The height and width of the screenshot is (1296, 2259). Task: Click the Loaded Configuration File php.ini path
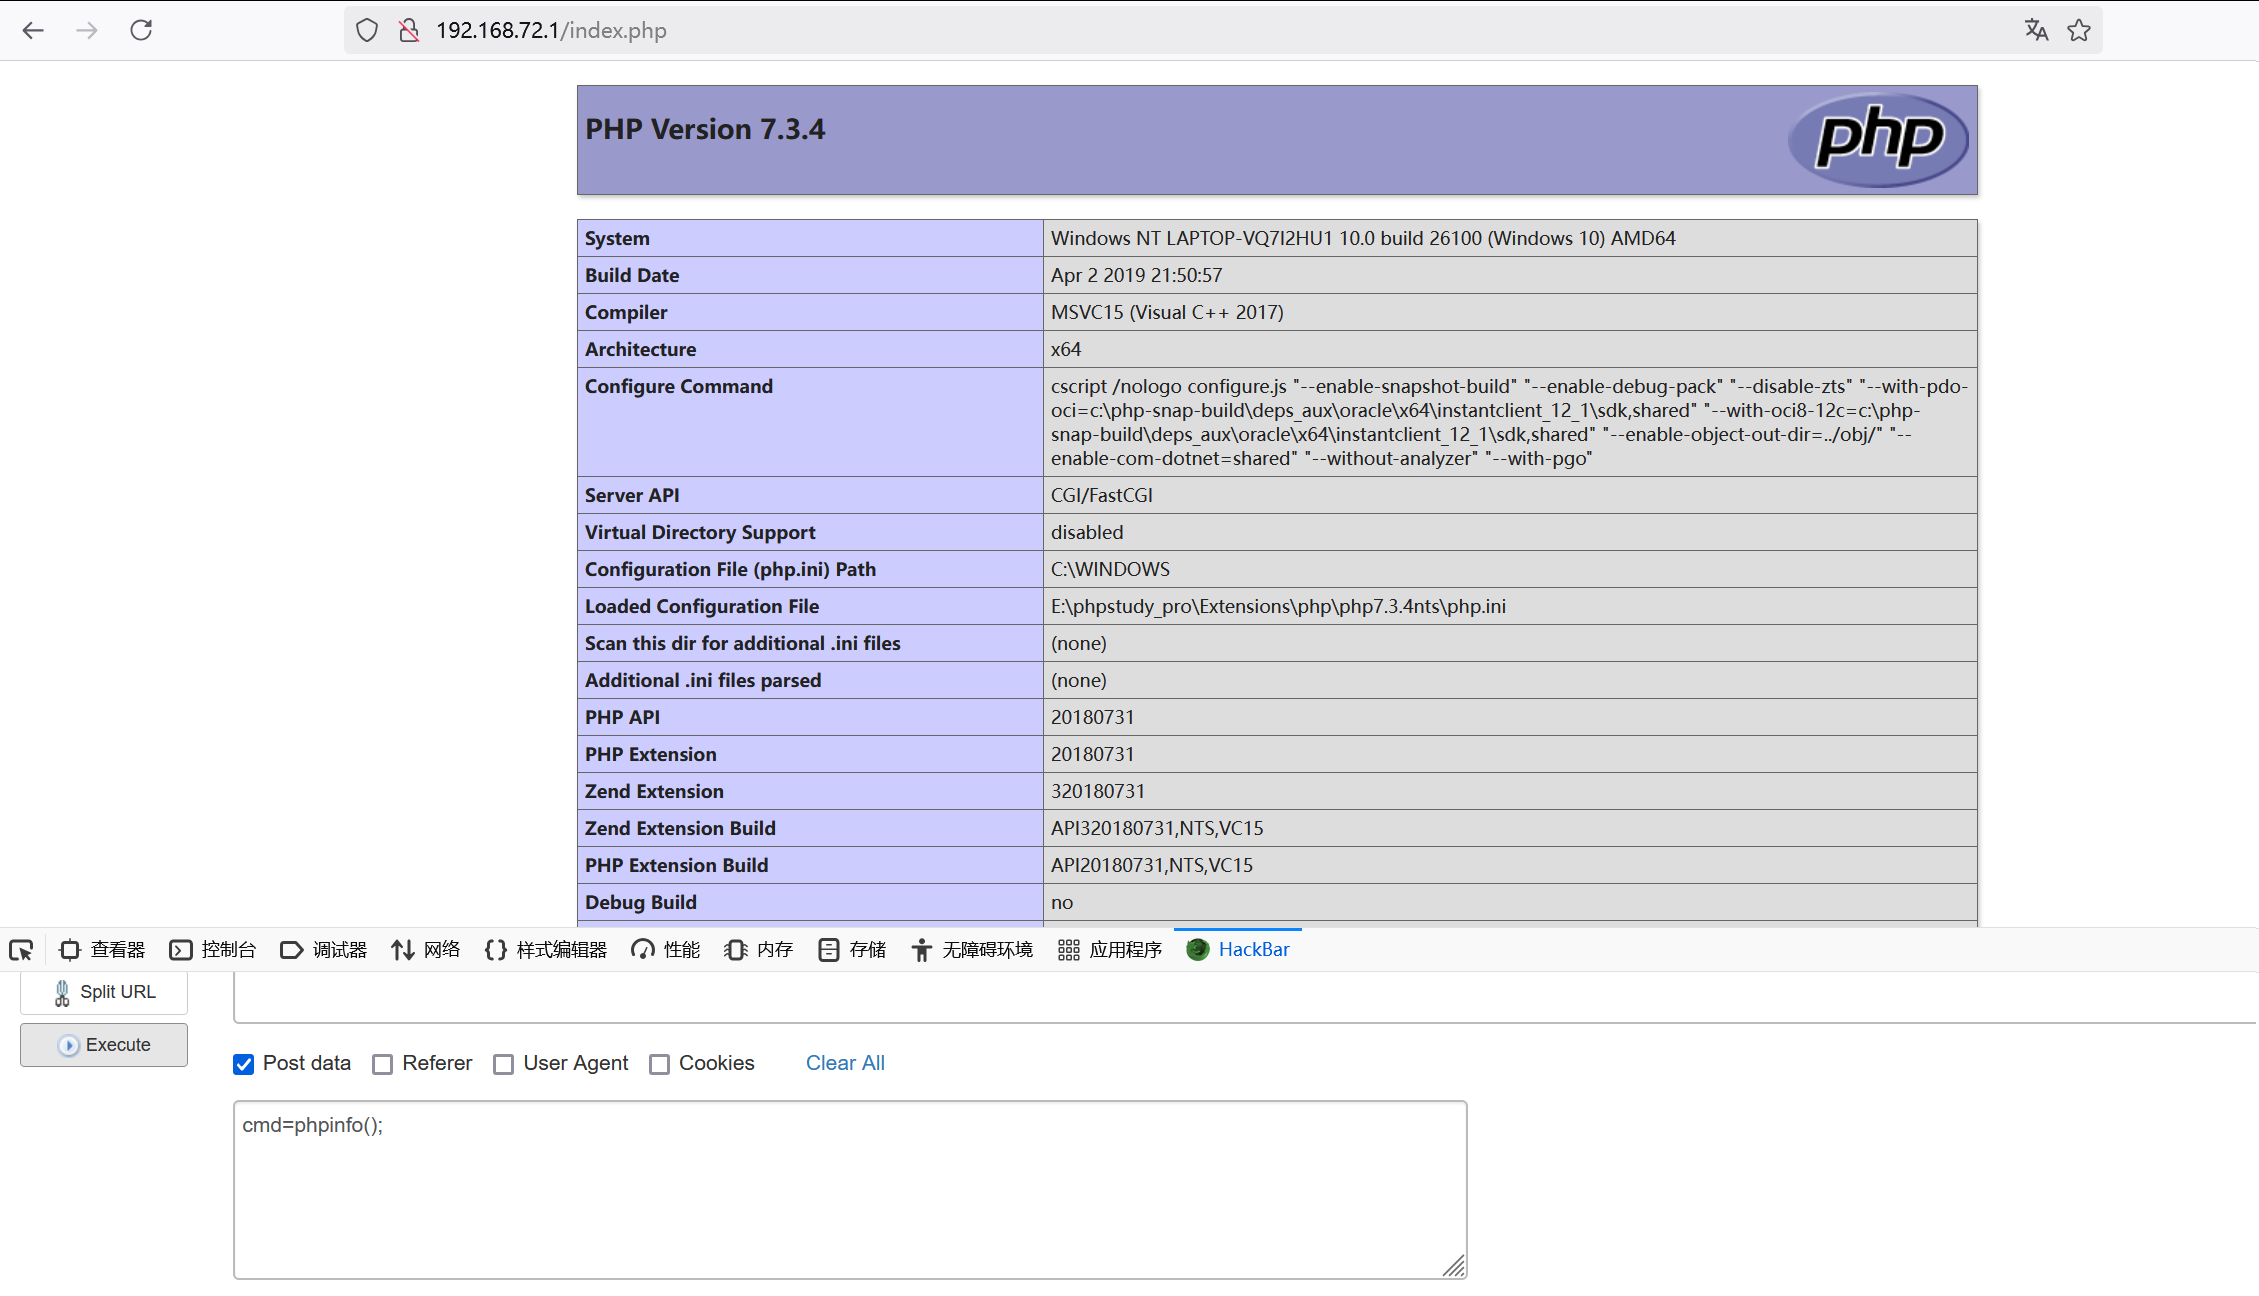(x=1278, y=606)
